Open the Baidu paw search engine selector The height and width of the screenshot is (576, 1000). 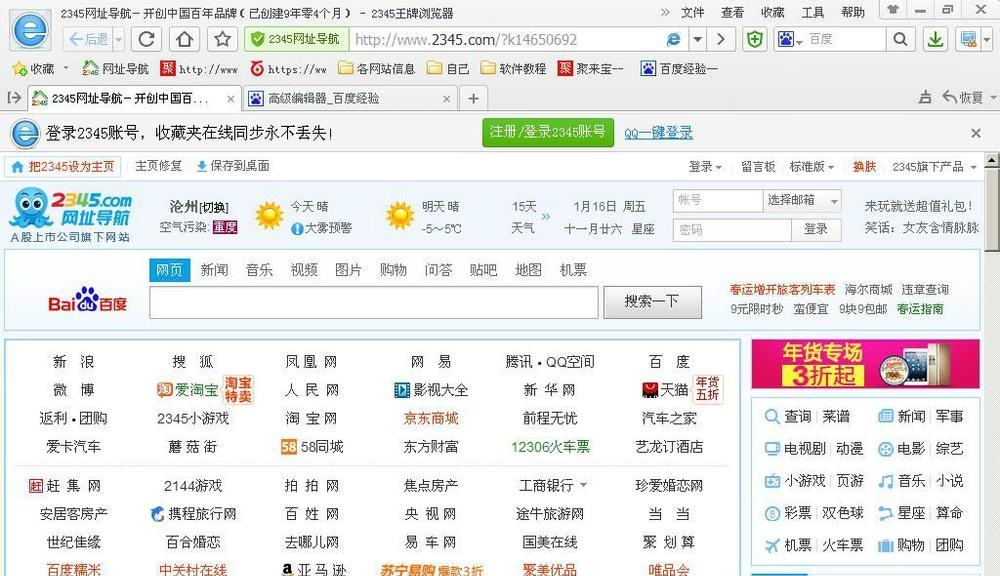point(789,40)
